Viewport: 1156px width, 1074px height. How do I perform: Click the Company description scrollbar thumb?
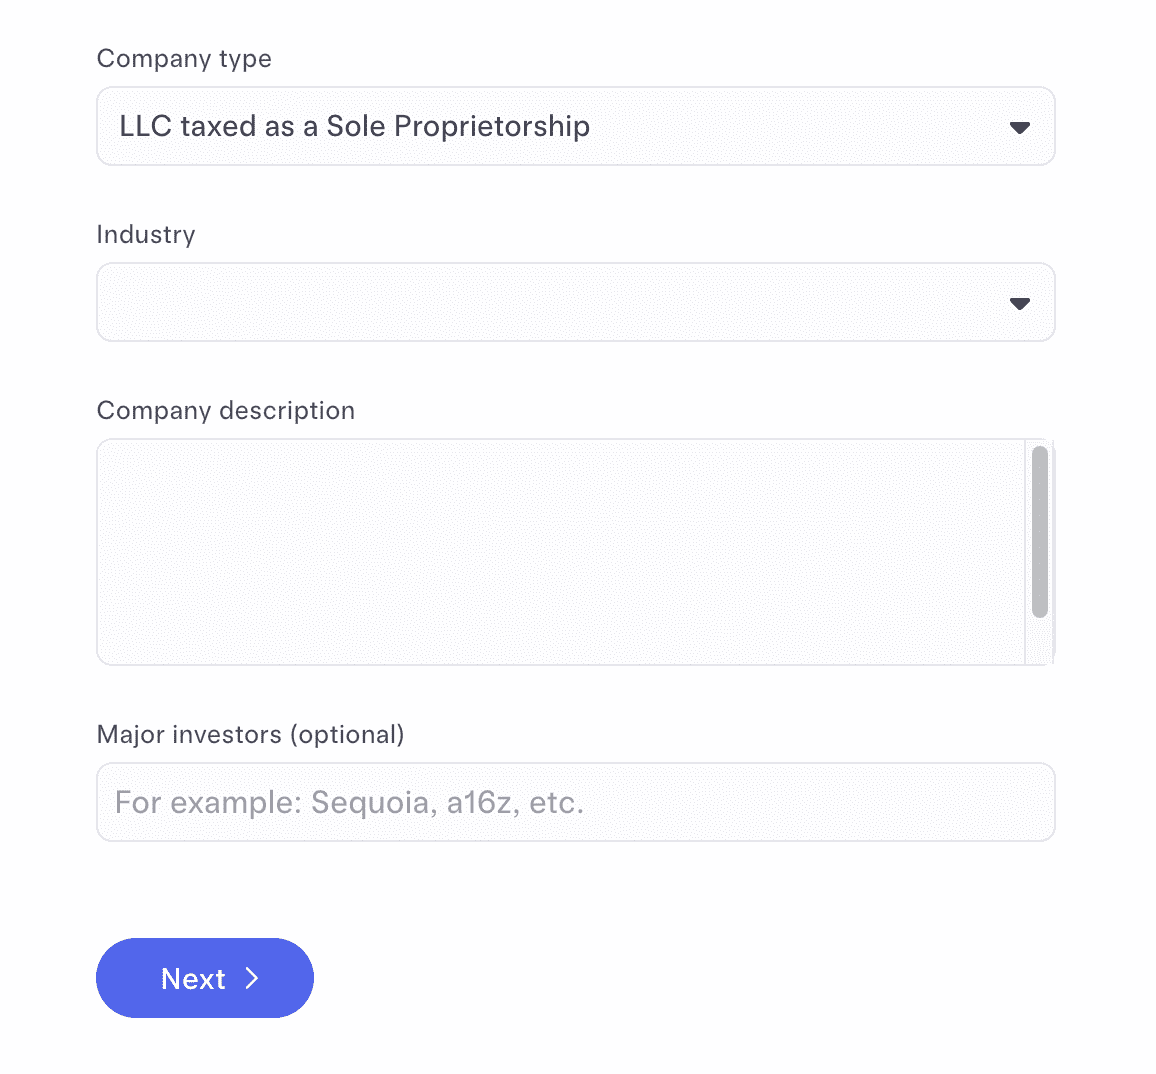[1039, 531]
